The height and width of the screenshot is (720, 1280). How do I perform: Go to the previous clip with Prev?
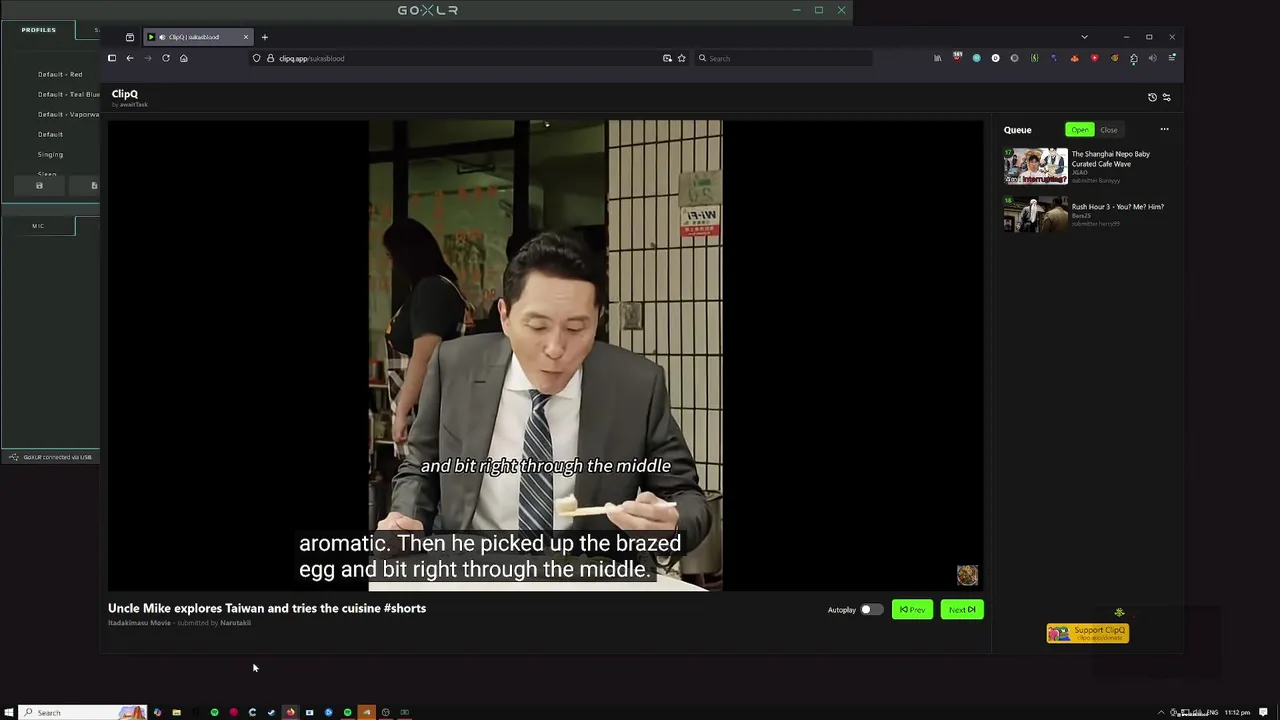[912, 610]
